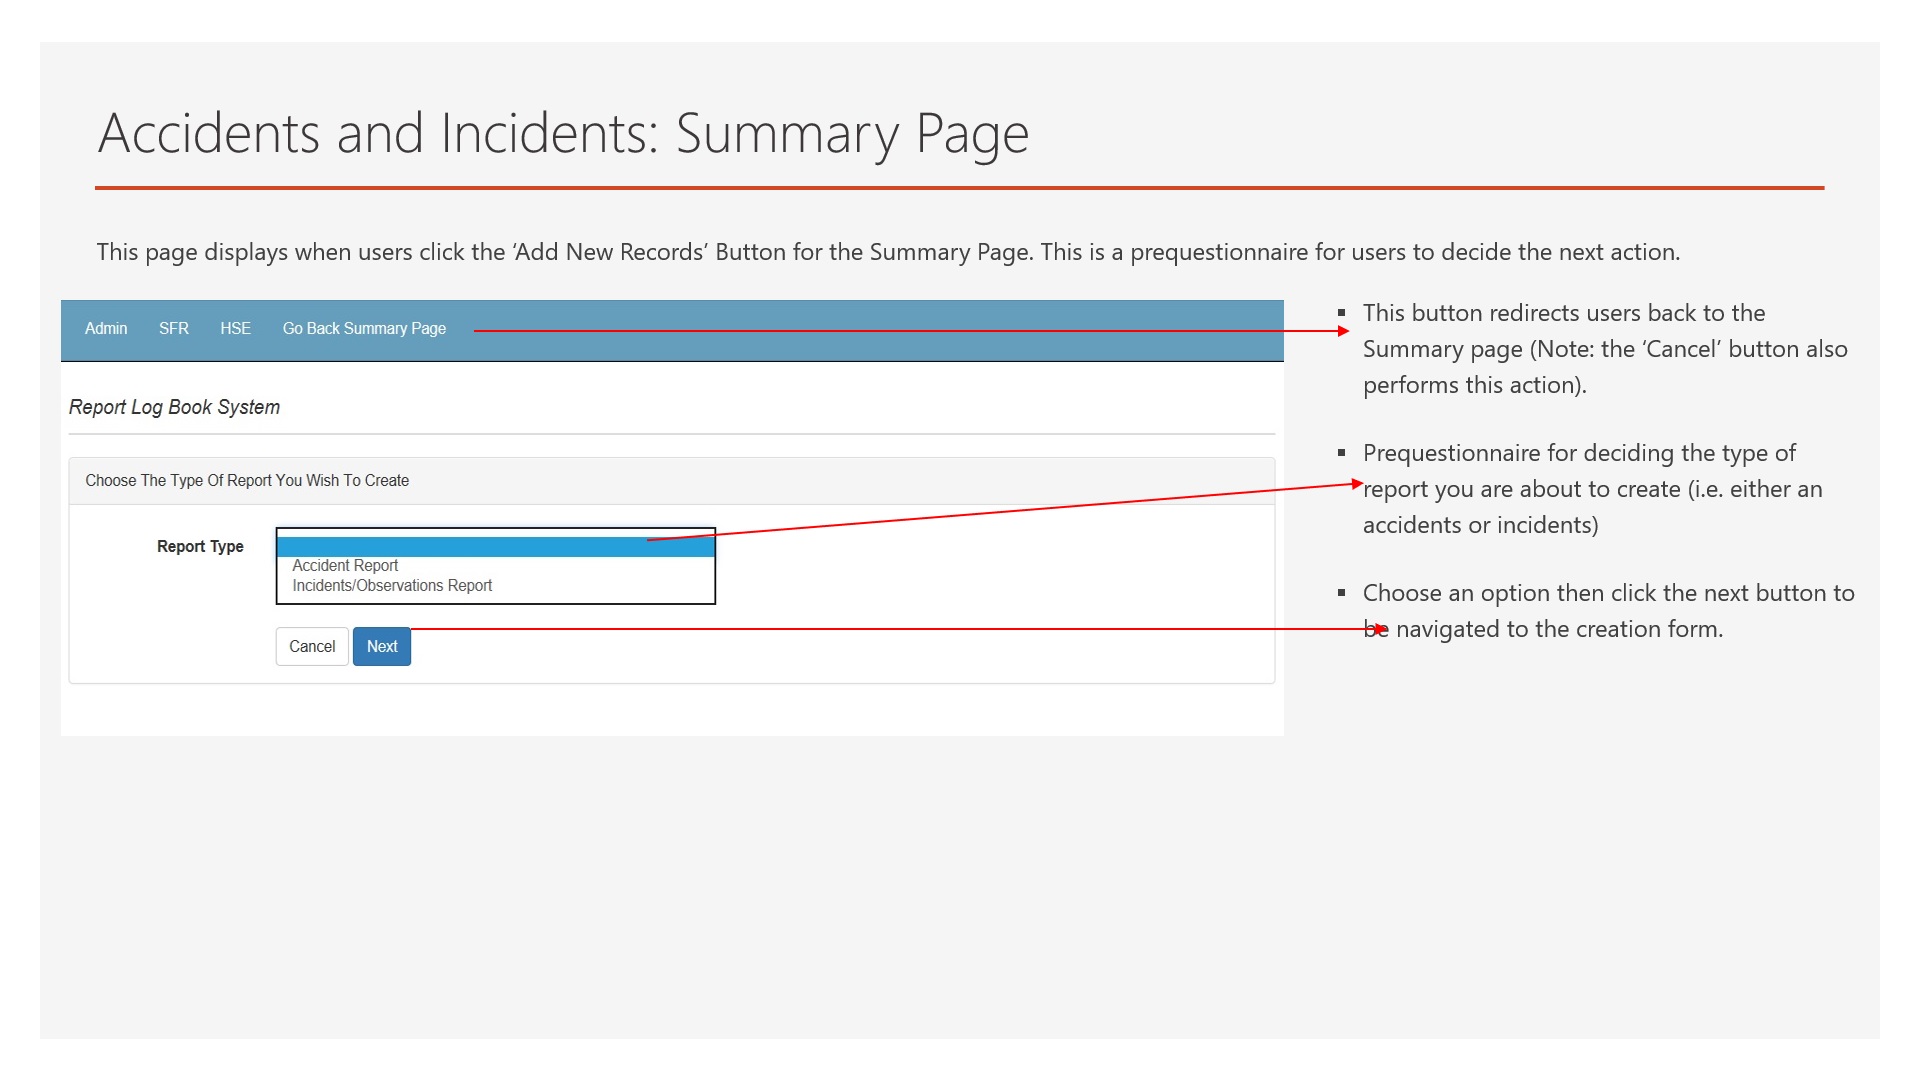The width and height of the screenshot is (1920, 1080).
Task: Click 'Choose The Type Of Report' panel header
Action: 247,481
